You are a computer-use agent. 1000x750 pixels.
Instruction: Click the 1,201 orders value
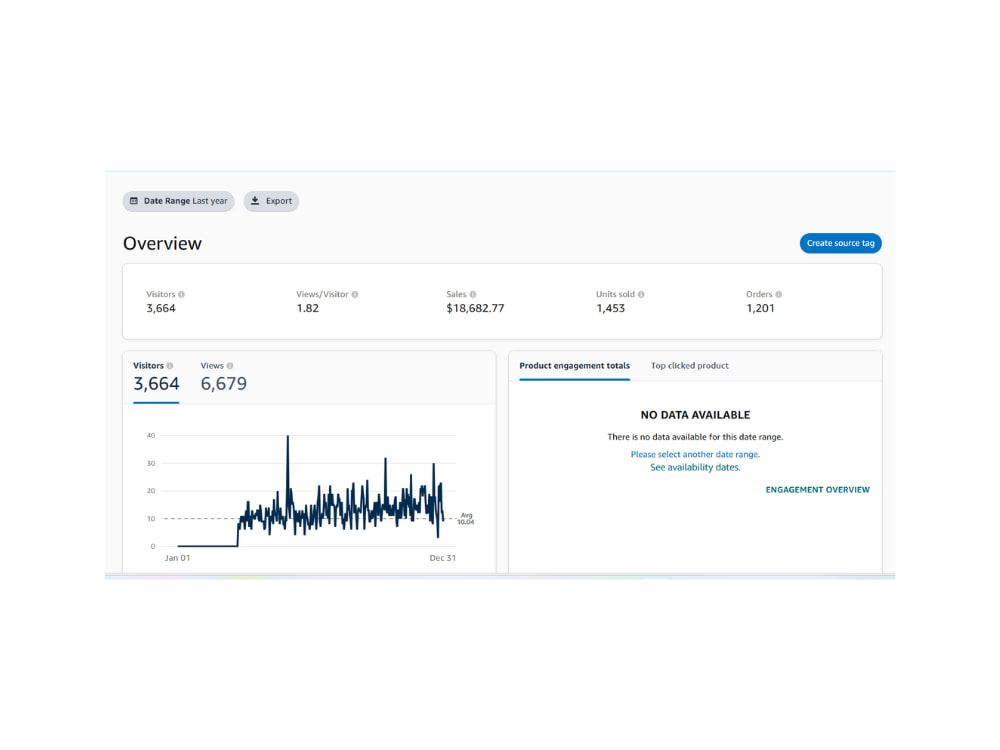point(760,309)
